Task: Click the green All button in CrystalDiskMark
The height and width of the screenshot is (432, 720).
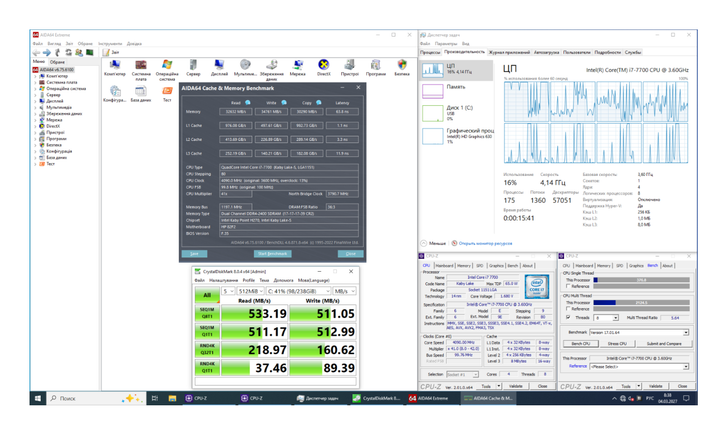Action: click(x=207, y=295)
